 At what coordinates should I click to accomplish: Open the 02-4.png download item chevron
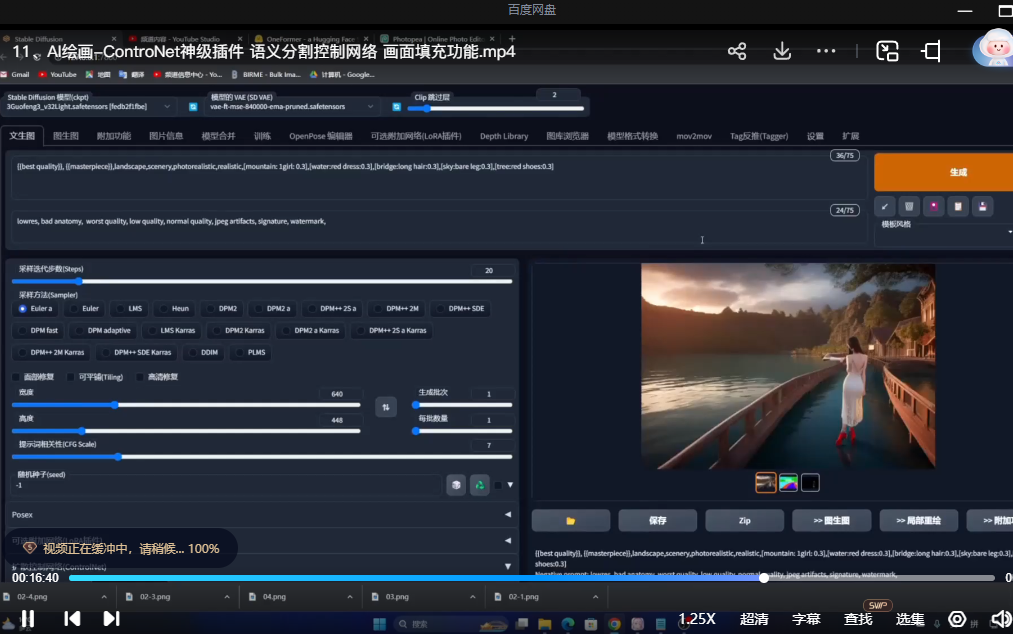pyautogui.click(x=104, y=597)
